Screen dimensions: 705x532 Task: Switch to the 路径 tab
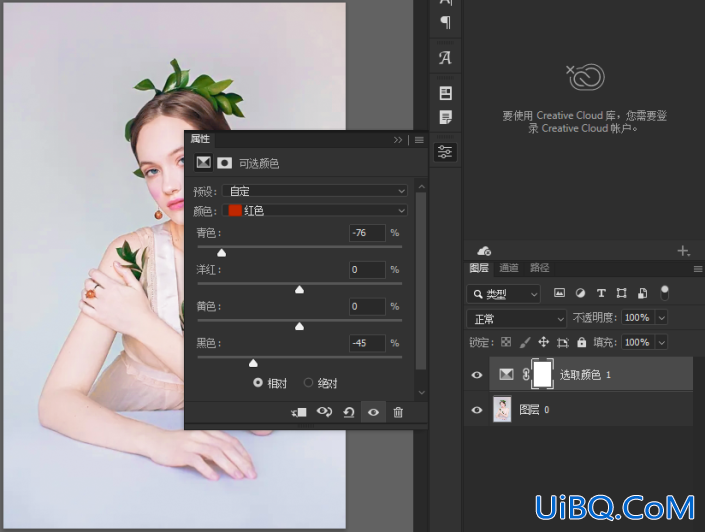(x=539, y=268)
